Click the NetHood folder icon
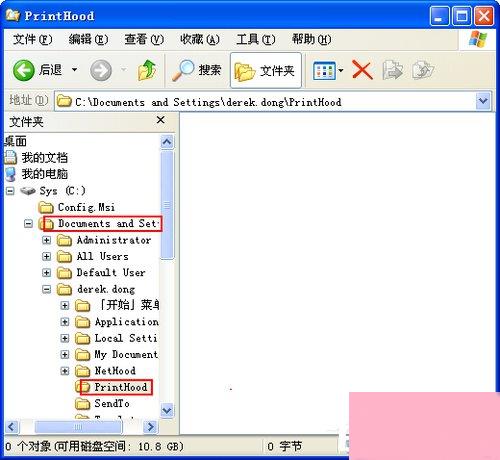500x460 pixels. click(x=82, y=371)
